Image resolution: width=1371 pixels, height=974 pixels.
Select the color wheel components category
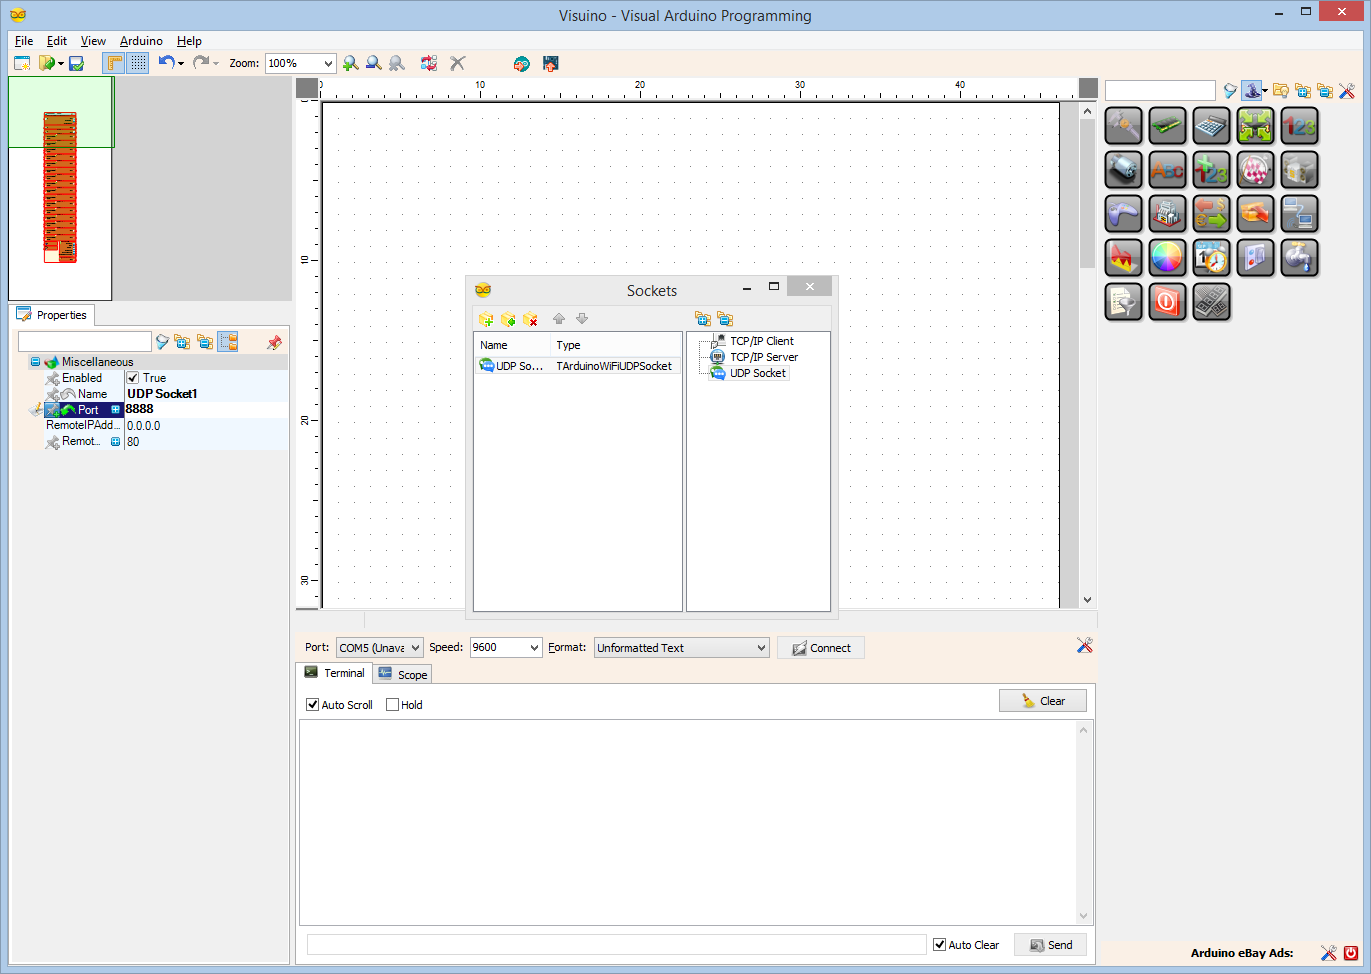[1167, 258]
